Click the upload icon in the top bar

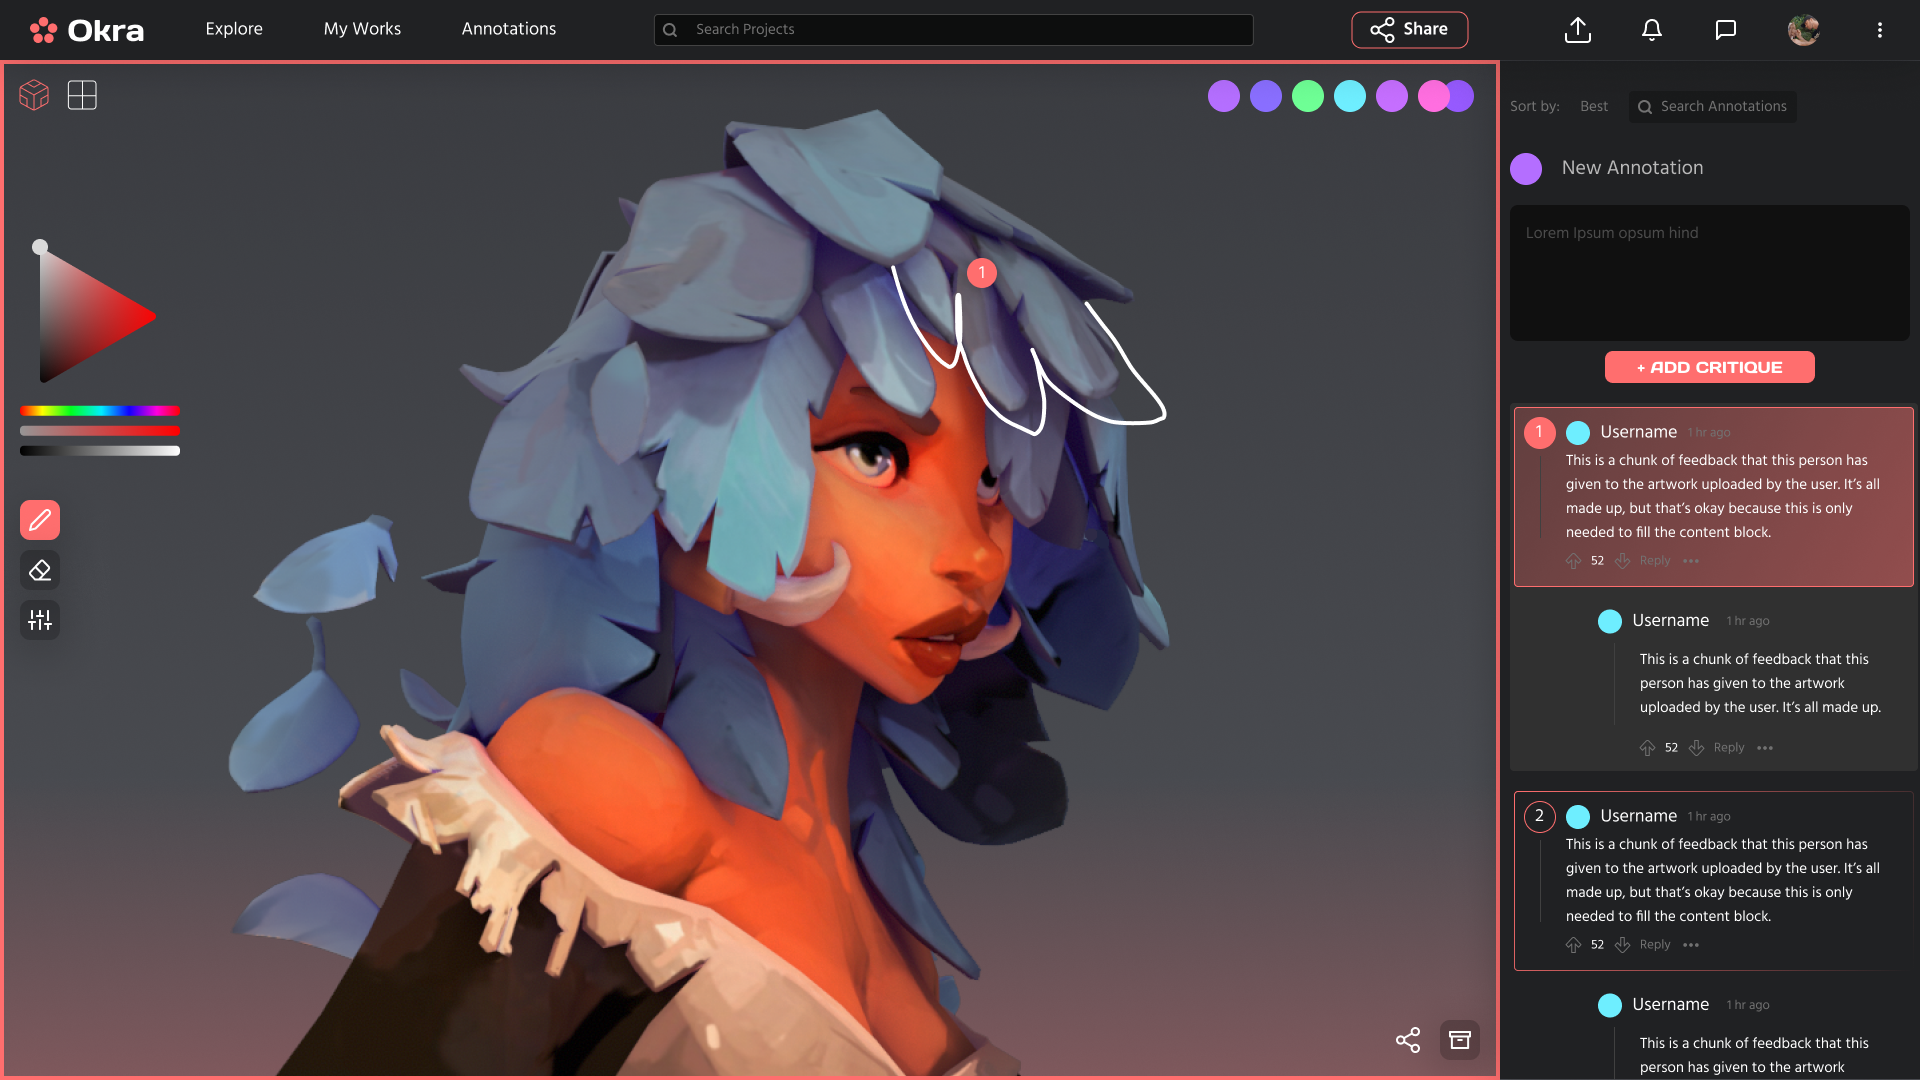tap(1578, 30)
